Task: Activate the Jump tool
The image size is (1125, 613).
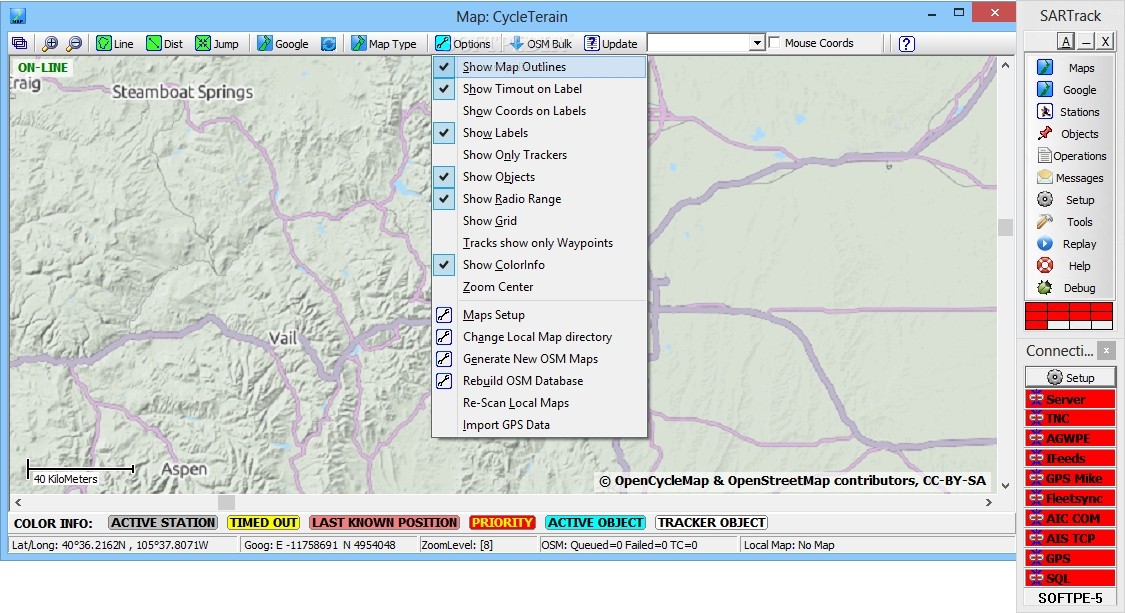Action: [x=217, y=44]
